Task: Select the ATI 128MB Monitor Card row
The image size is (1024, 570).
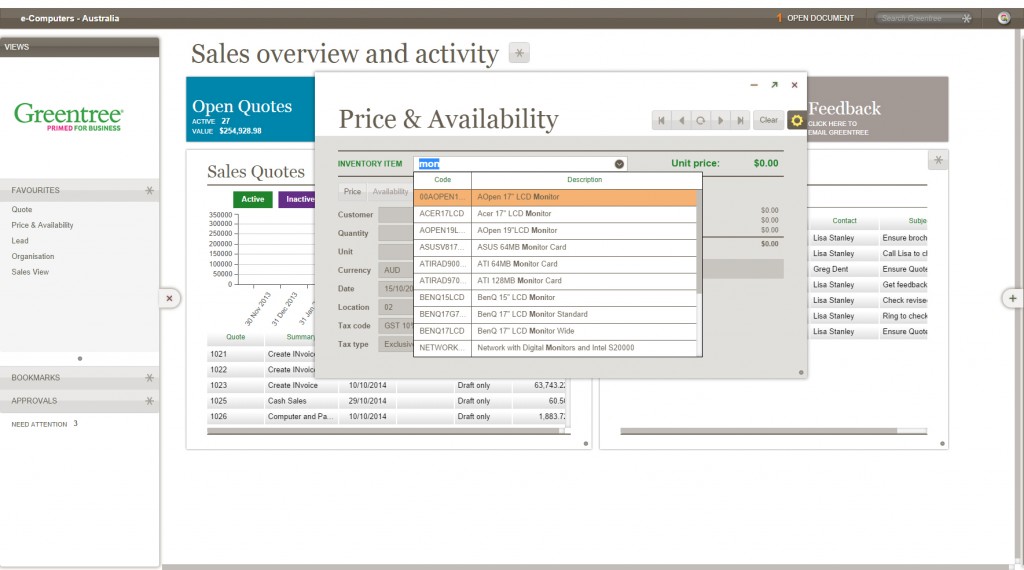Action: [556, 281]
